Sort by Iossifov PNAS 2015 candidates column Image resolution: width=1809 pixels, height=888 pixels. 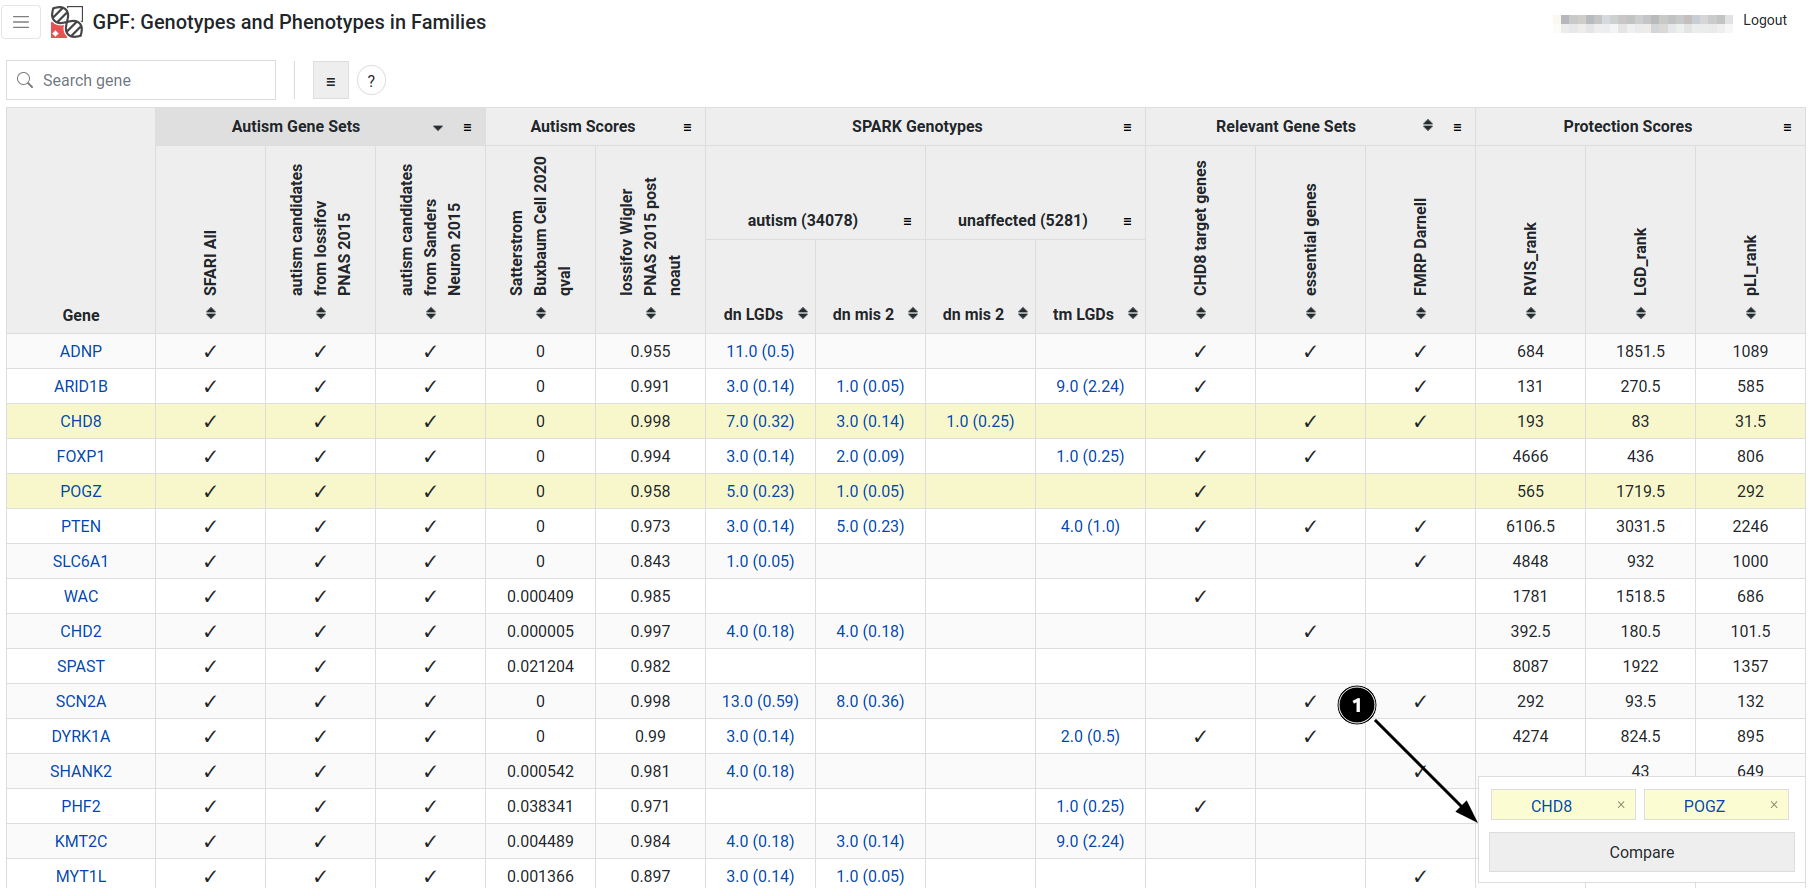tap(321, 313)
